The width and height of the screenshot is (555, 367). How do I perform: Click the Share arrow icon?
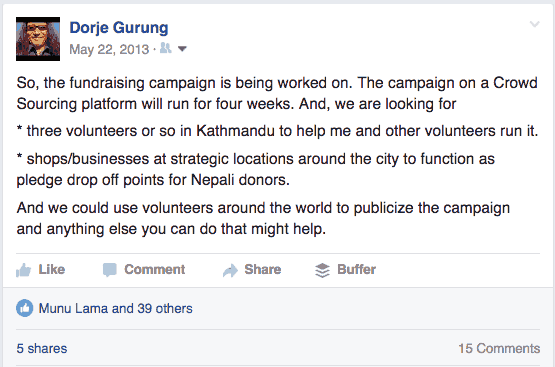[x=230, y=271]
